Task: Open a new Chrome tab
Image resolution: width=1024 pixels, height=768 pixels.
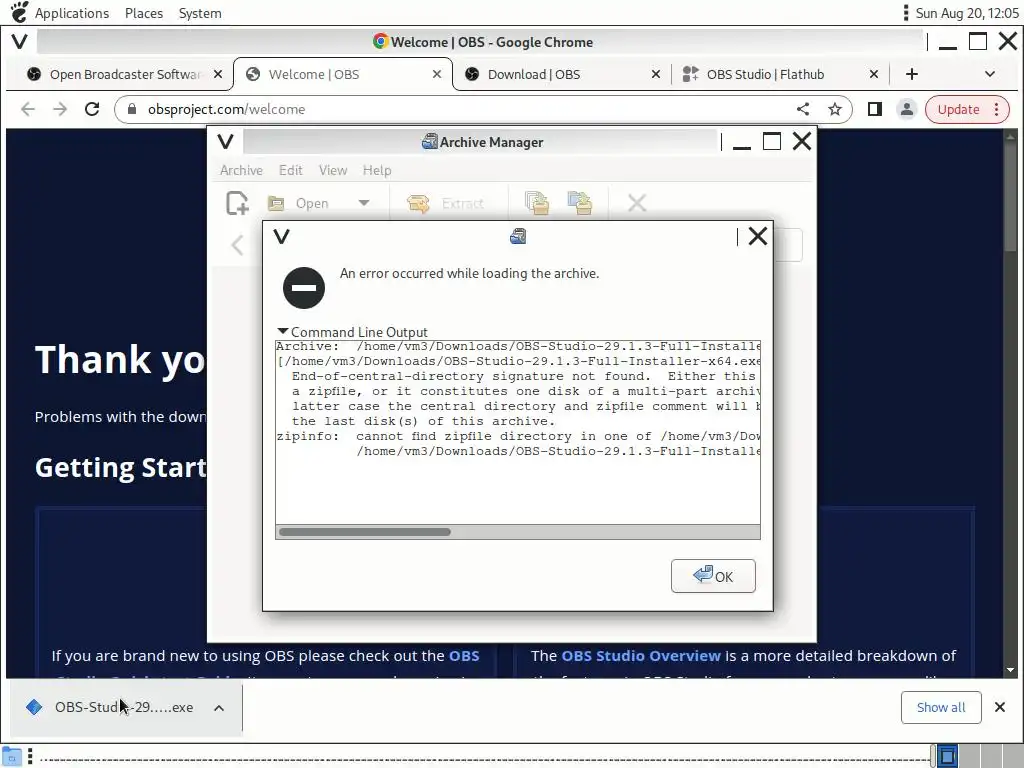Action: click(912, 74)
